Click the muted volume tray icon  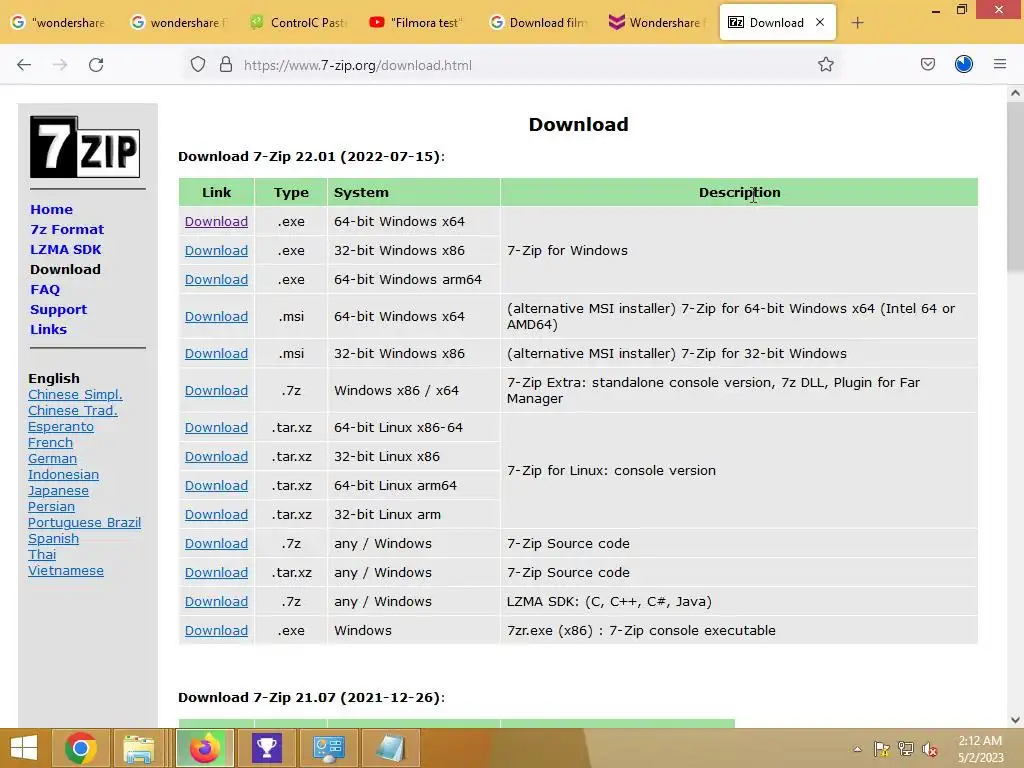tap(930, 750)
